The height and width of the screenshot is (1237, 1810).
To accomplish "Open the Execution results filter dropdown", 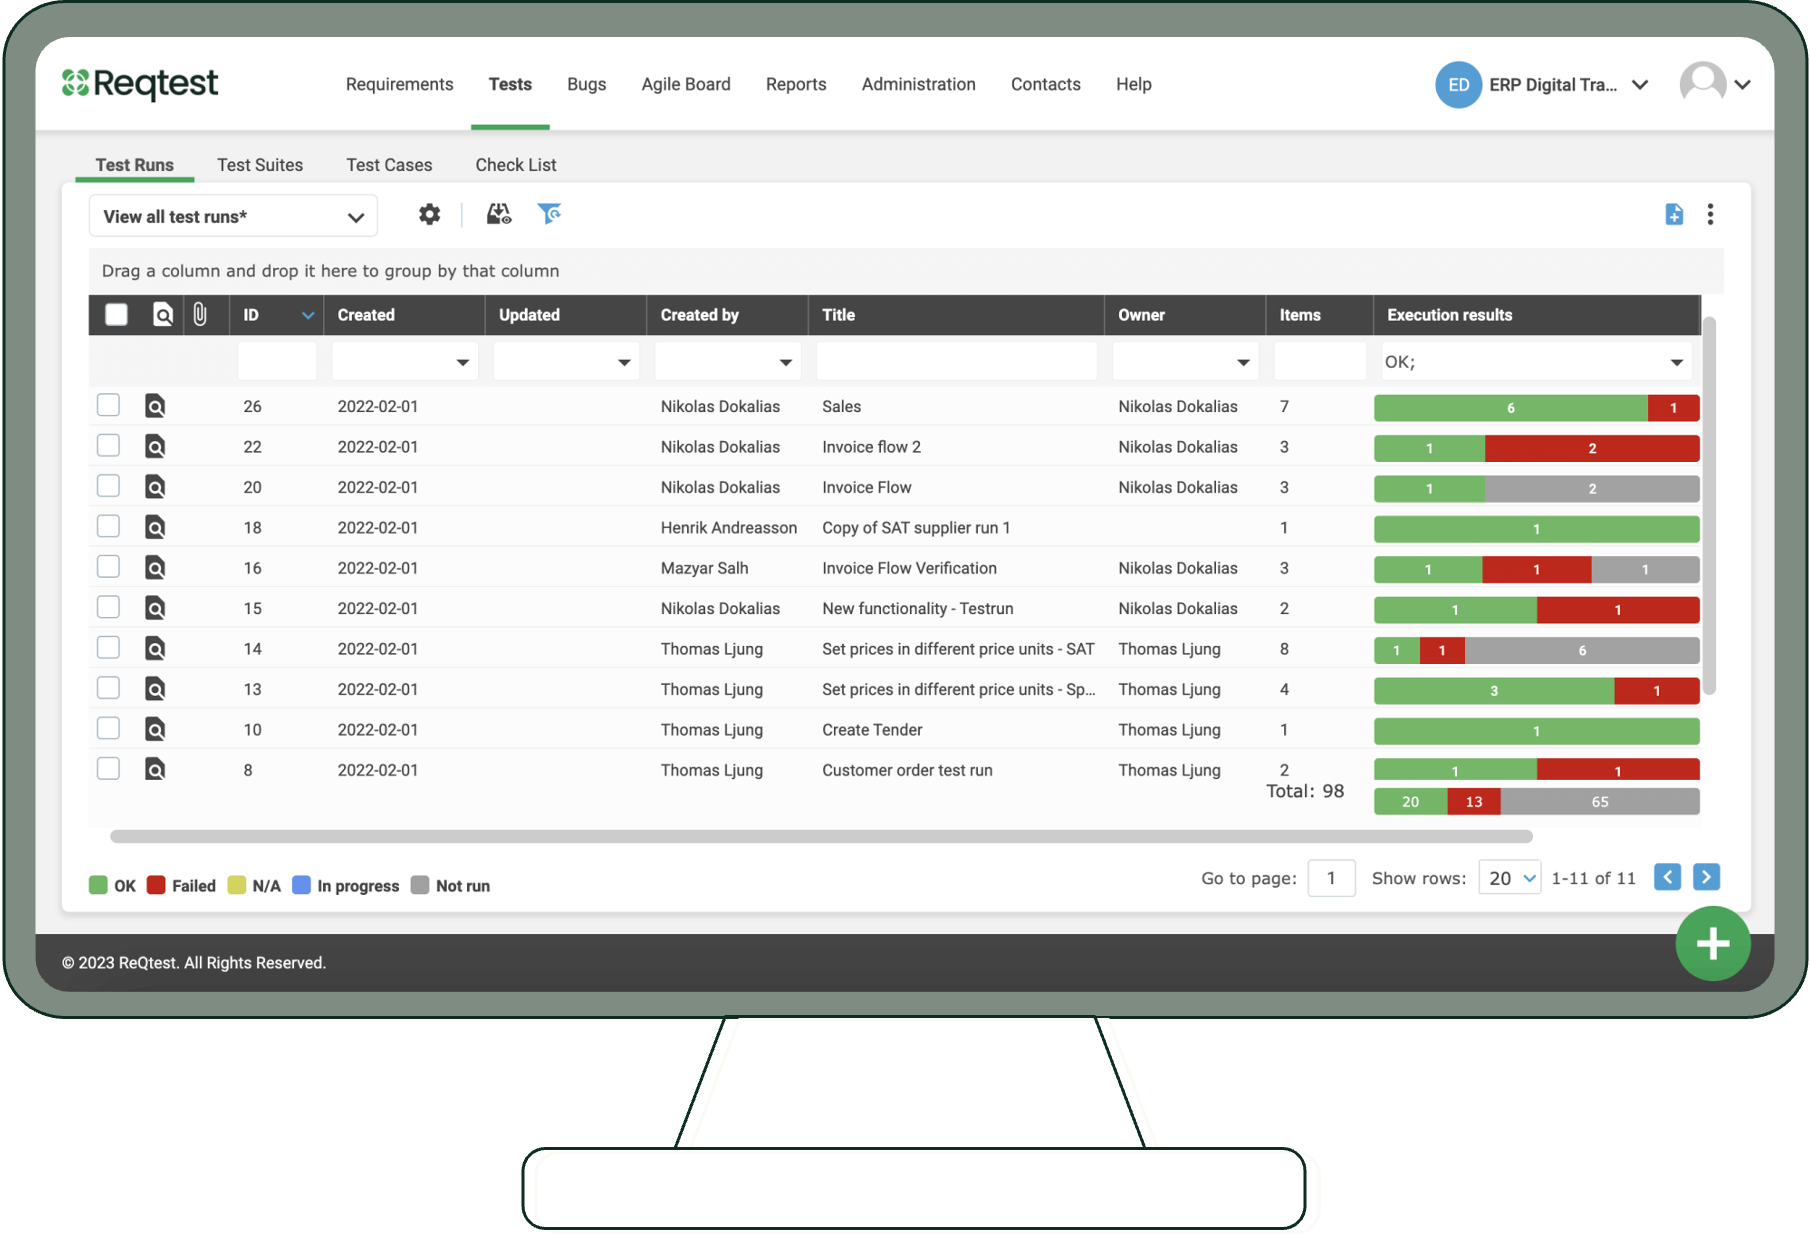I will coord(1676,362).
